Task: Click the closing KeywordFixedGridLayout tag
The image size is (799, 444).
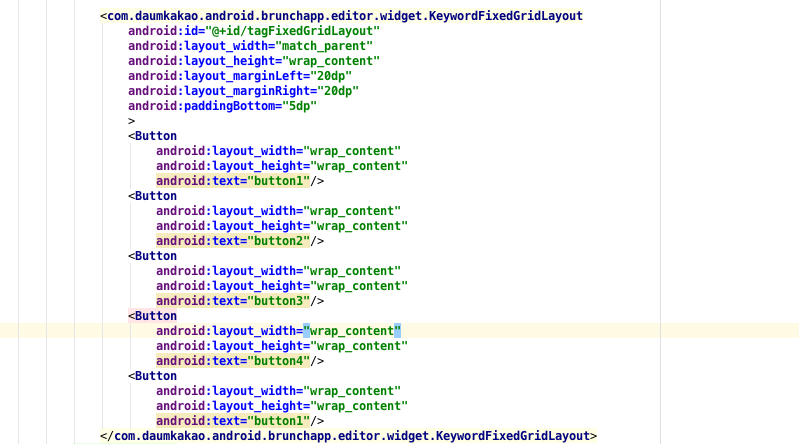Action: 349,436
